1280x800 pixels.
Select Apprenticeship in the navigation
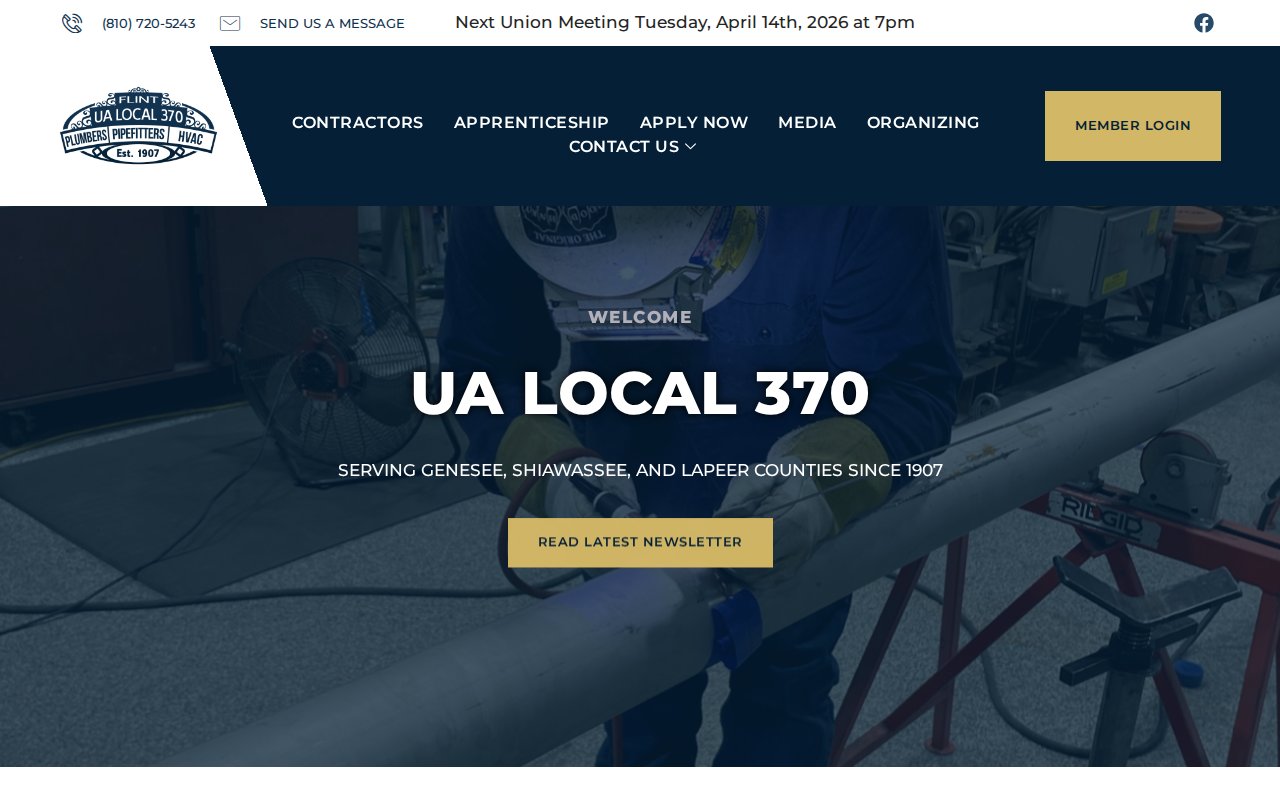(x=531, y=122)
